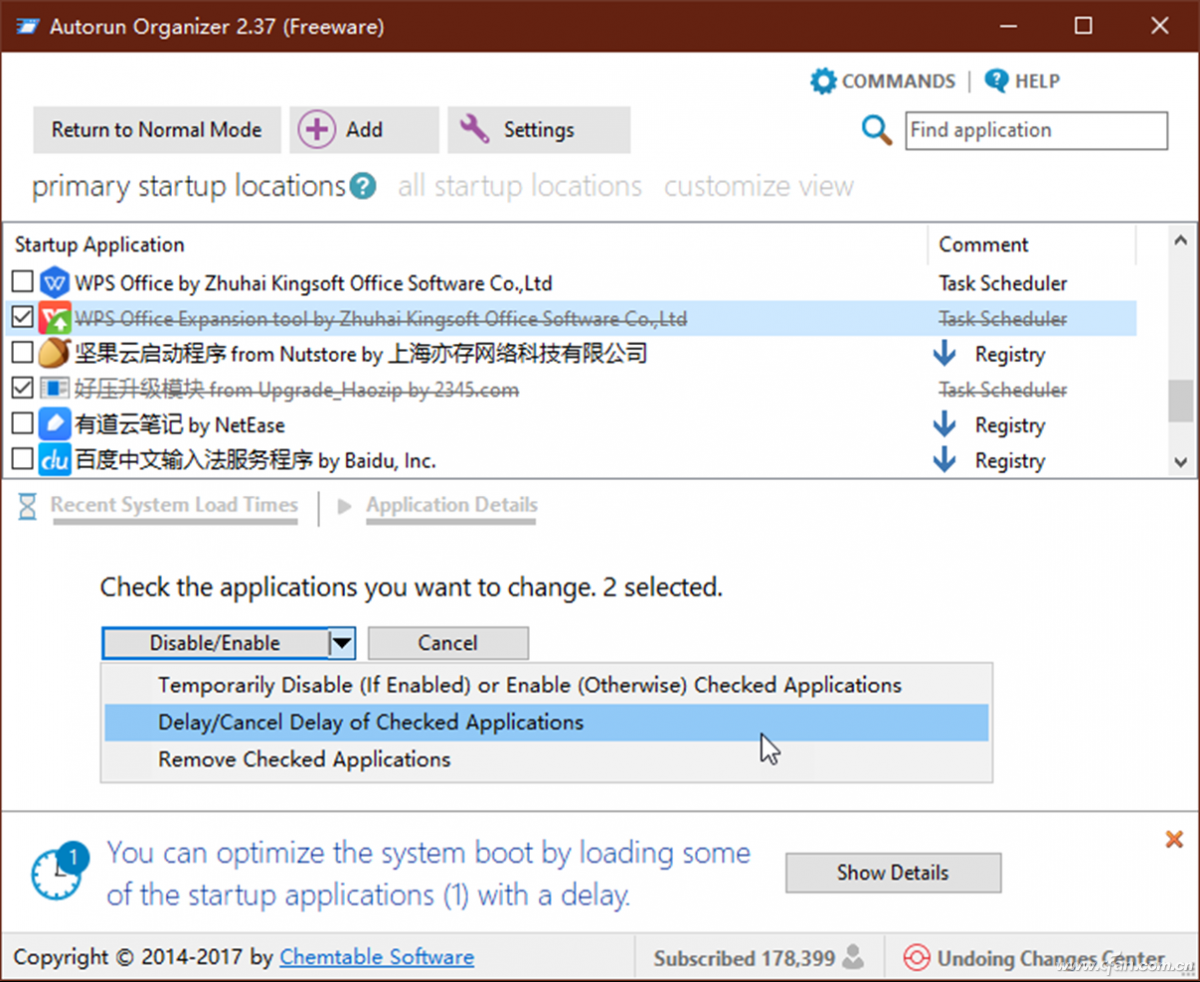This screenshot has width=1200, height=982.
Task: Expand the Application Details section
Action: (x=451, y=506)
